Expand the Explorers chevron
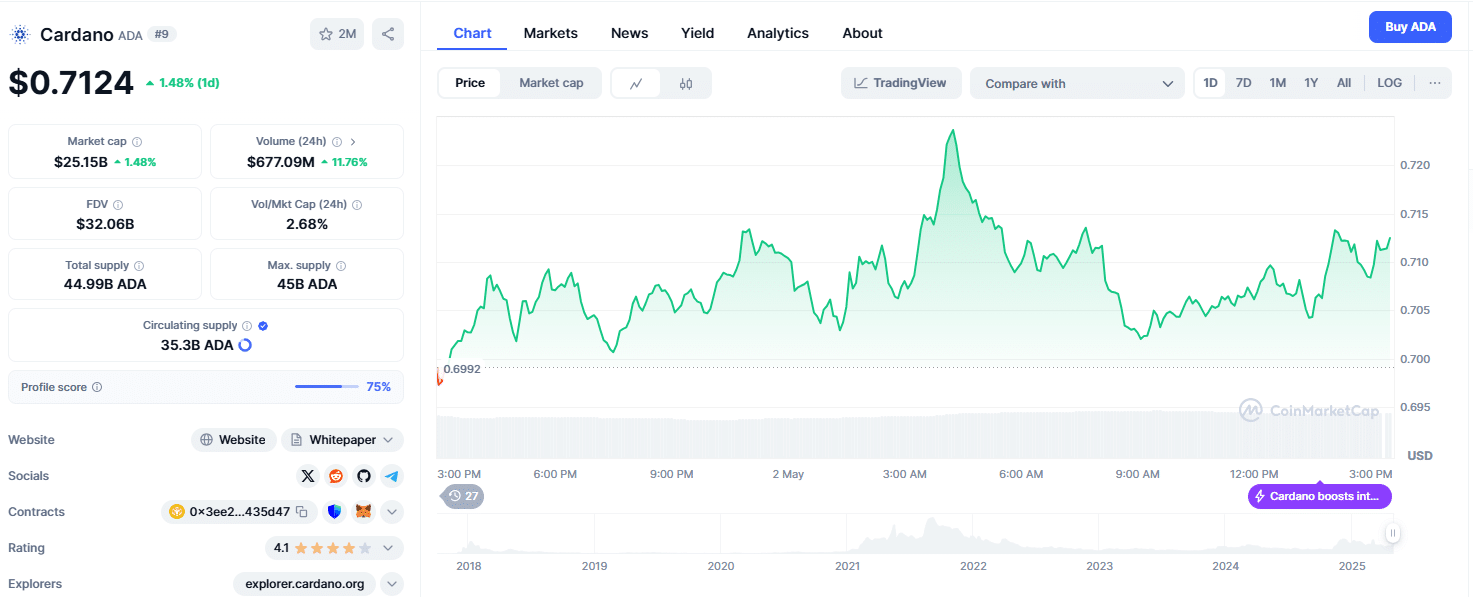1473x597 pixels. [392, 584]
